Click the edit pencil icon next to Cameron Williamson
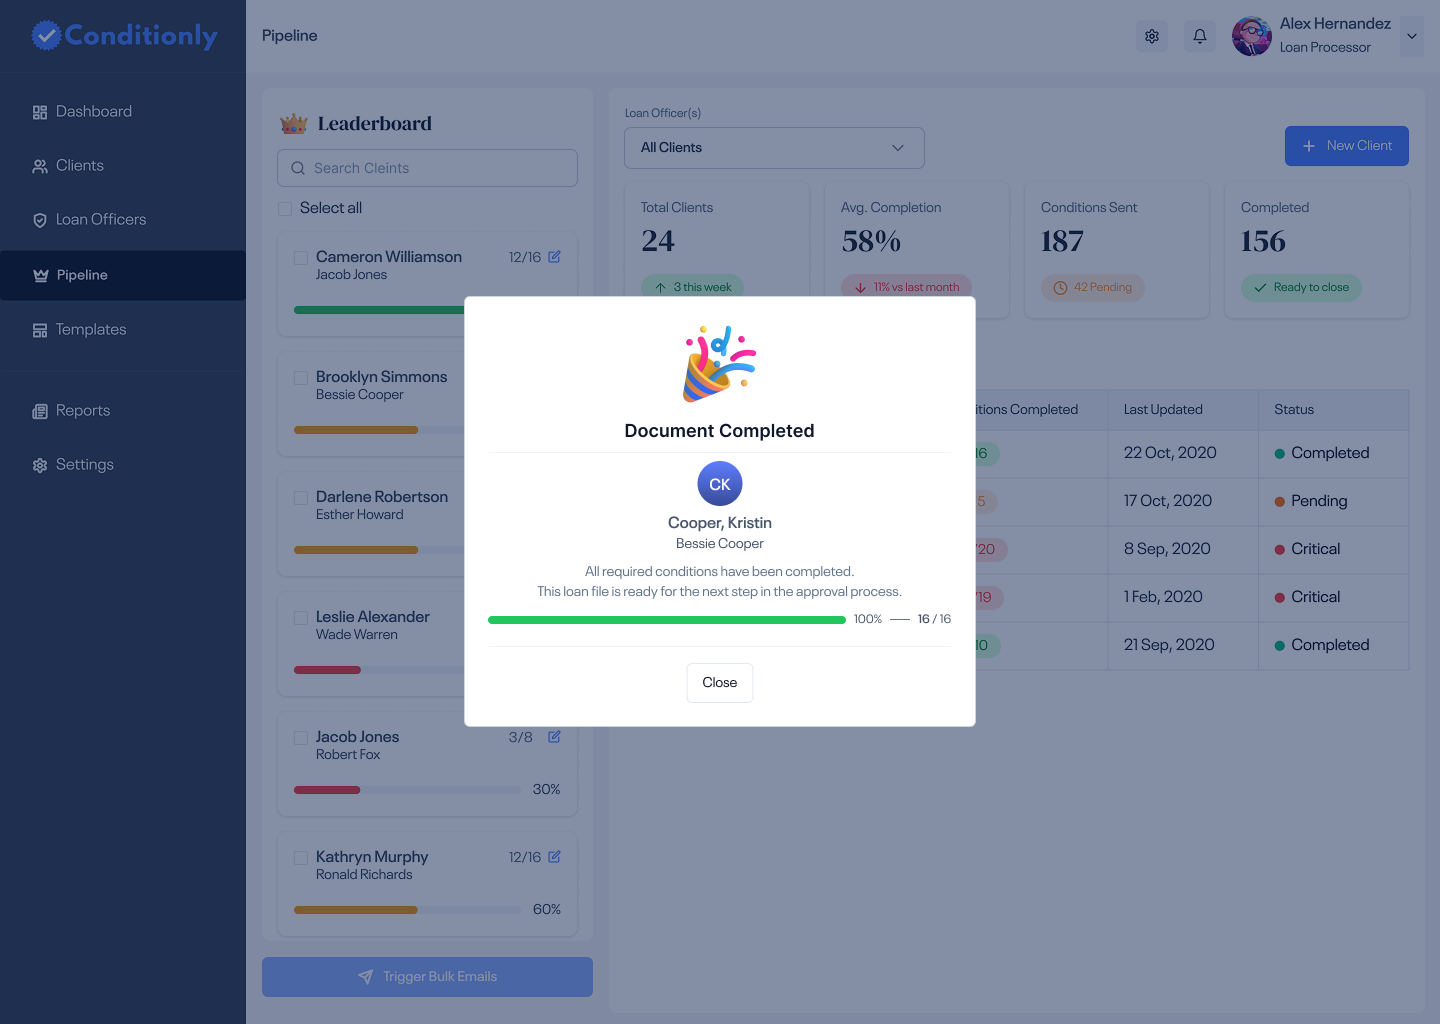This screenshot has height=1024, width=1440. point(554,257)
